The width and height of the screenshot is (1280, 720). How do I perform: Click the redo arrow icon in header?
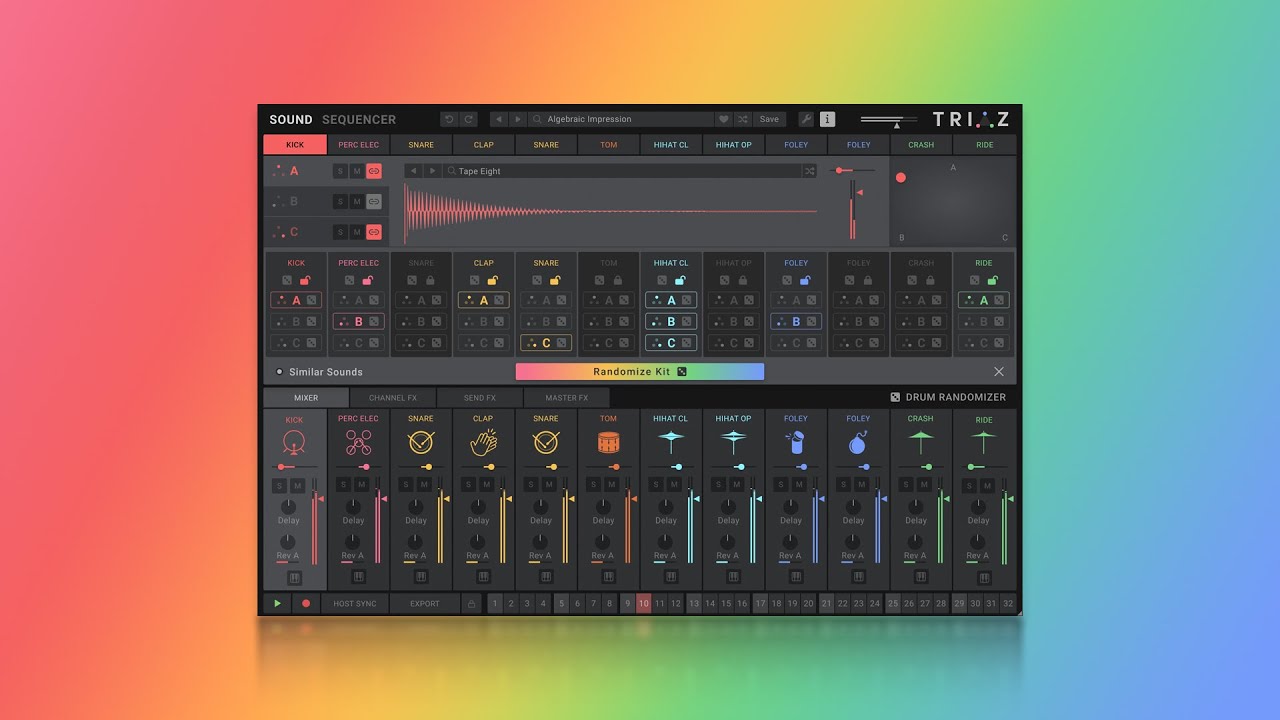tap(468, 119)
